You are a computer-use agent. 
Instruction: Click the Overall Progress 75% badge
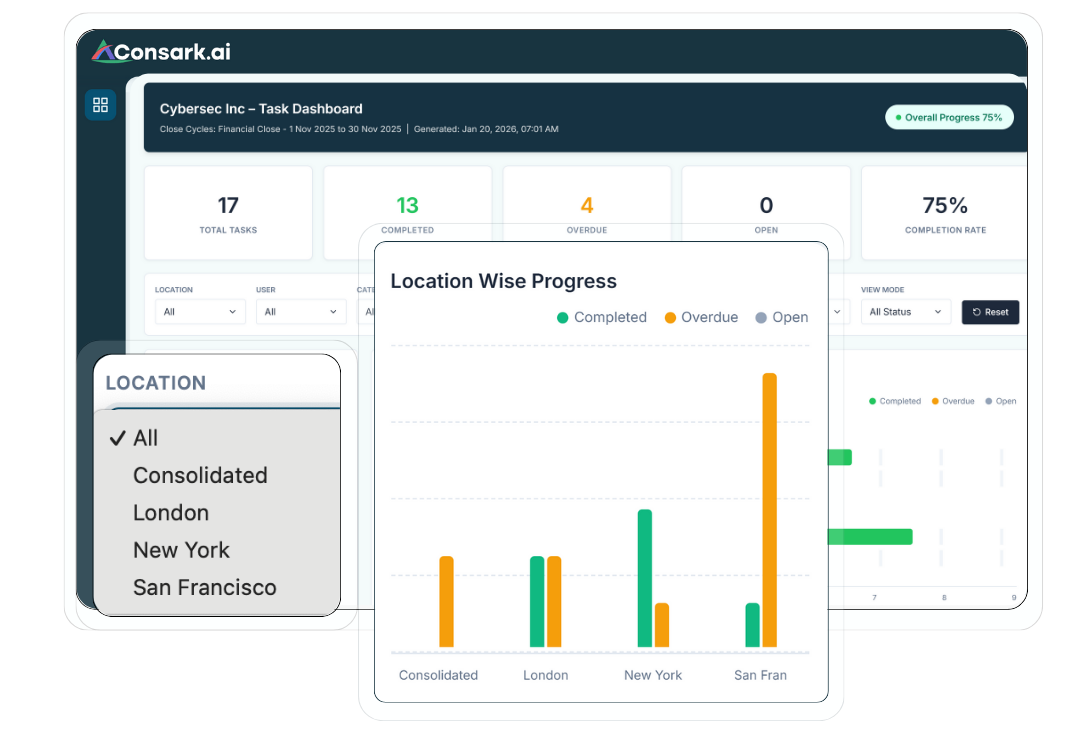(x=949, y=117)
